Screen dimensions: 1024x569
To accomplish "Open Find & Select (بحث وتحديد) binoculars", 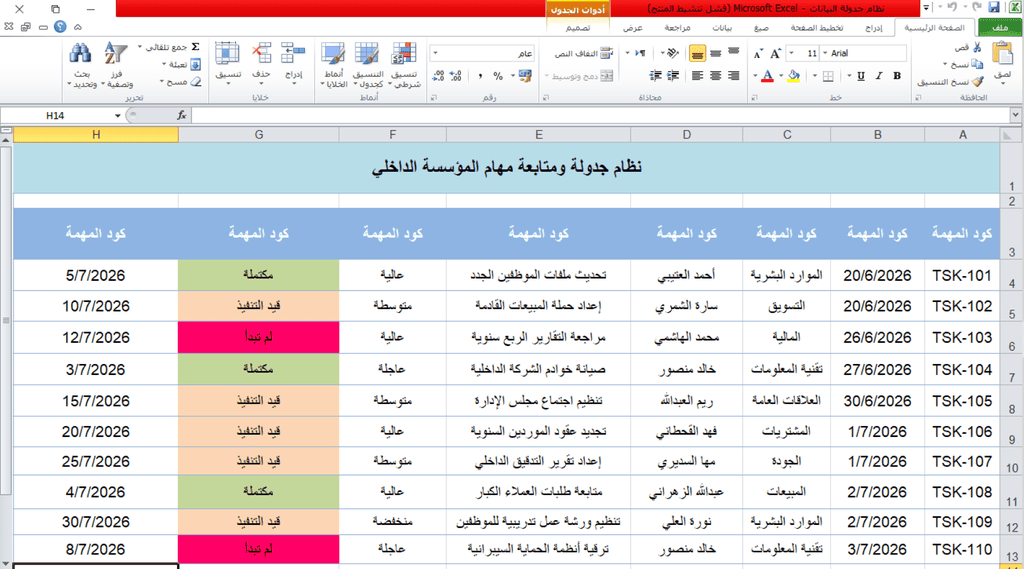I will (82, 64).
